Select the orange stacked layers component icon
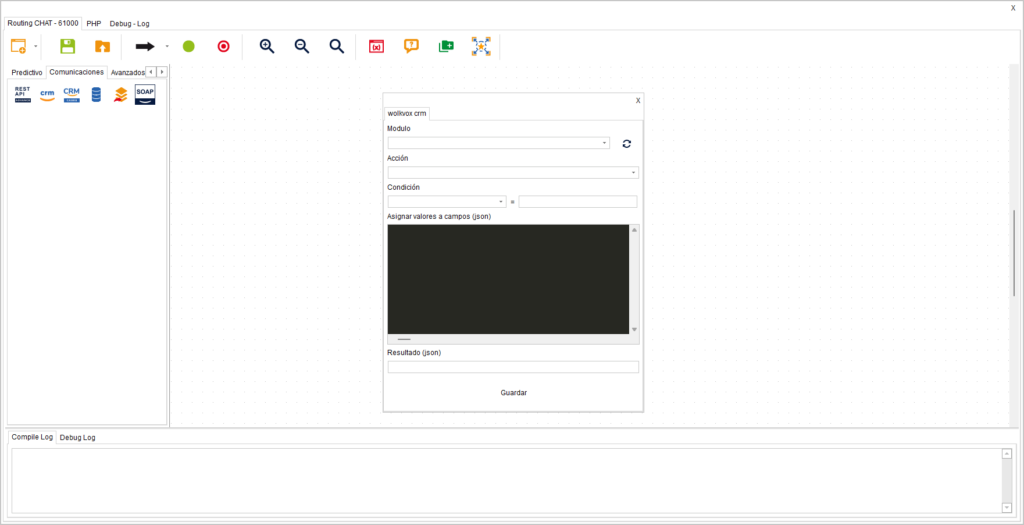This screenshot has height=525, width=1024. [120, 95]
